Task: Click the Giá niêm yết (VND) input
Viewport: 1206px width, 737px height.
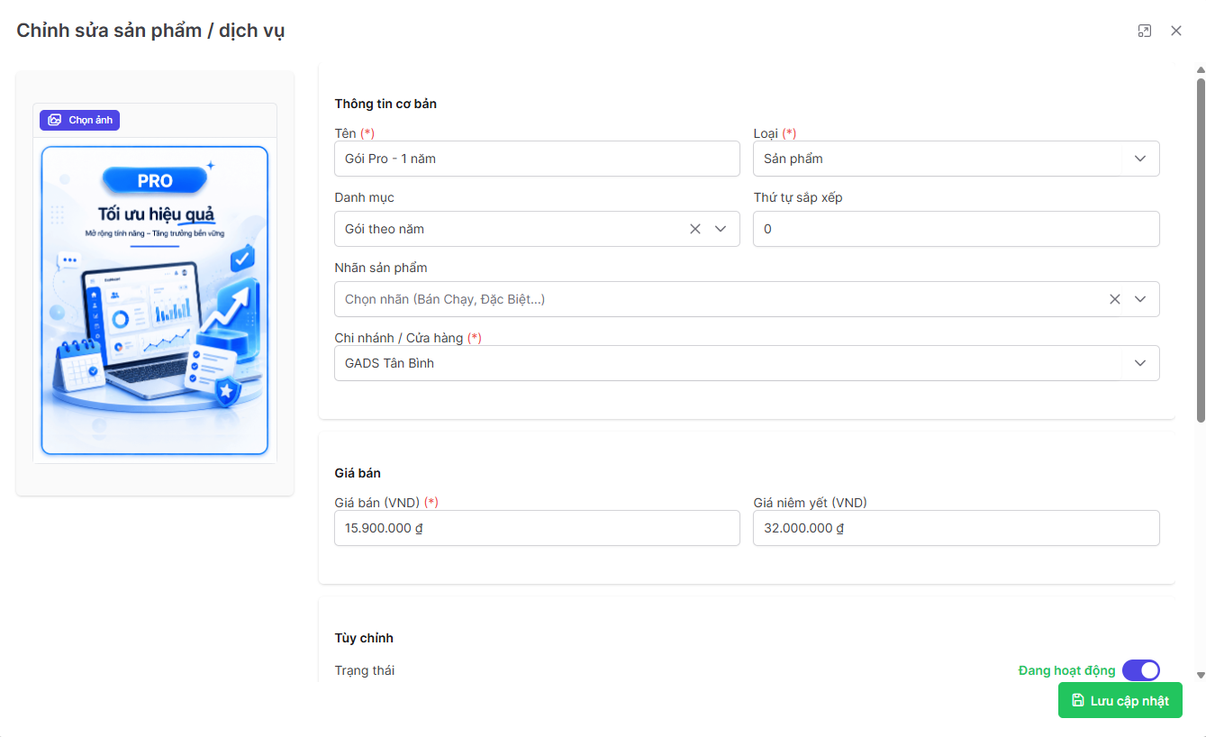Action: point(956,528)
